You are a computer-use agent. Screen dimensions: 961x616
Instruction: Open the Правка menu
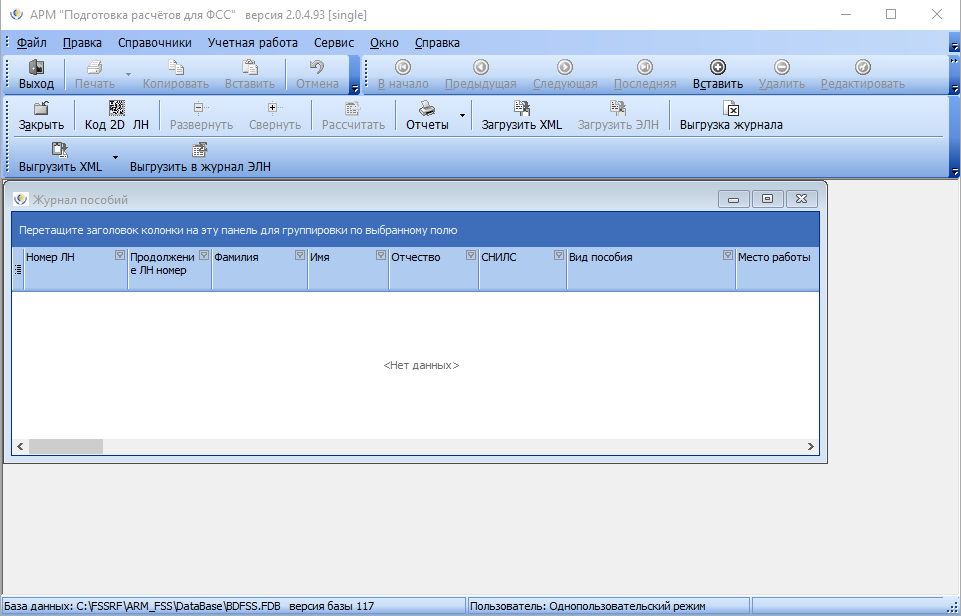tap(82, 43)
